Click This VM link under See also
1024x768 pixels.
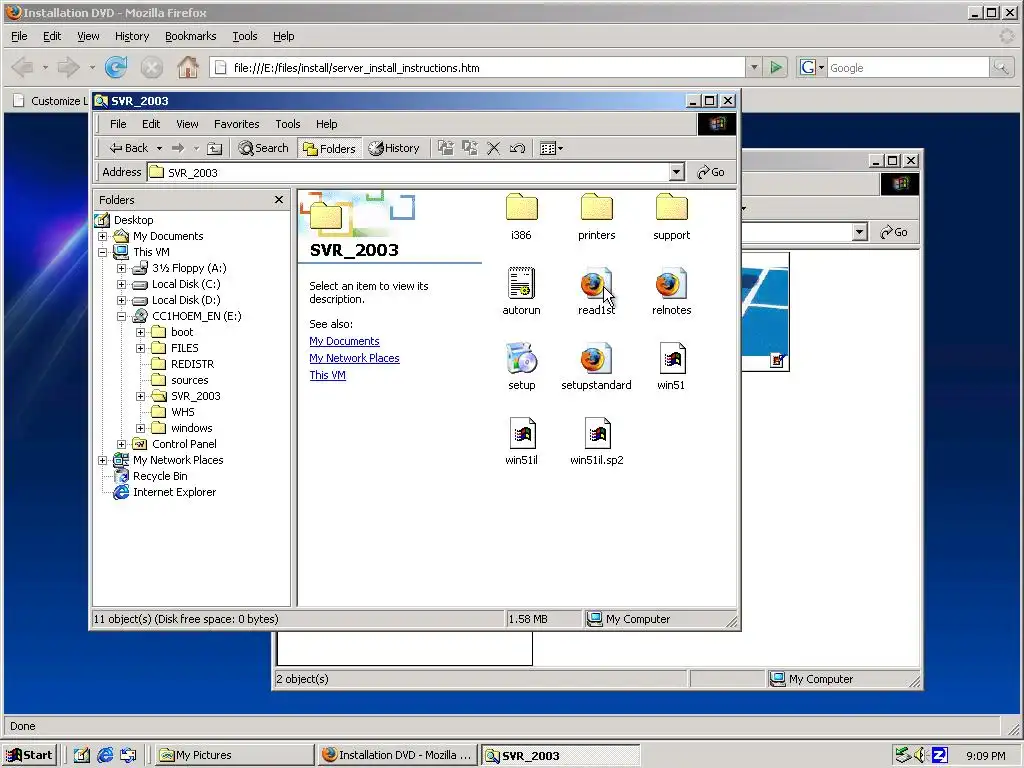[x=327, y=375]
